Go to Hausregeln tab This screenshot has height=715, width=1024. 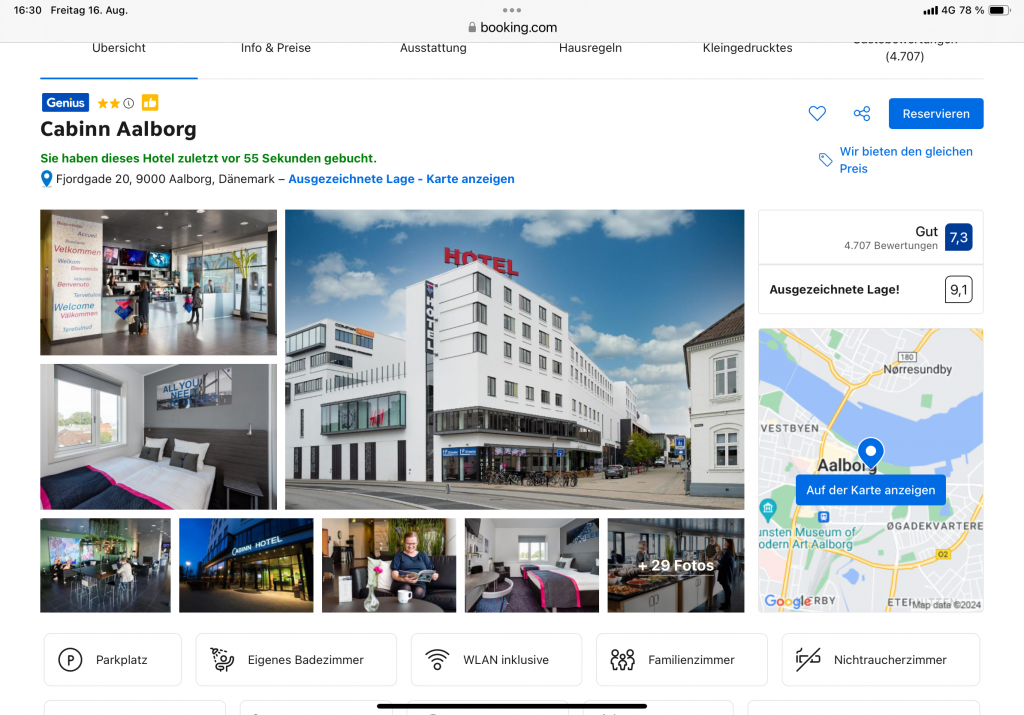[590, 48]
